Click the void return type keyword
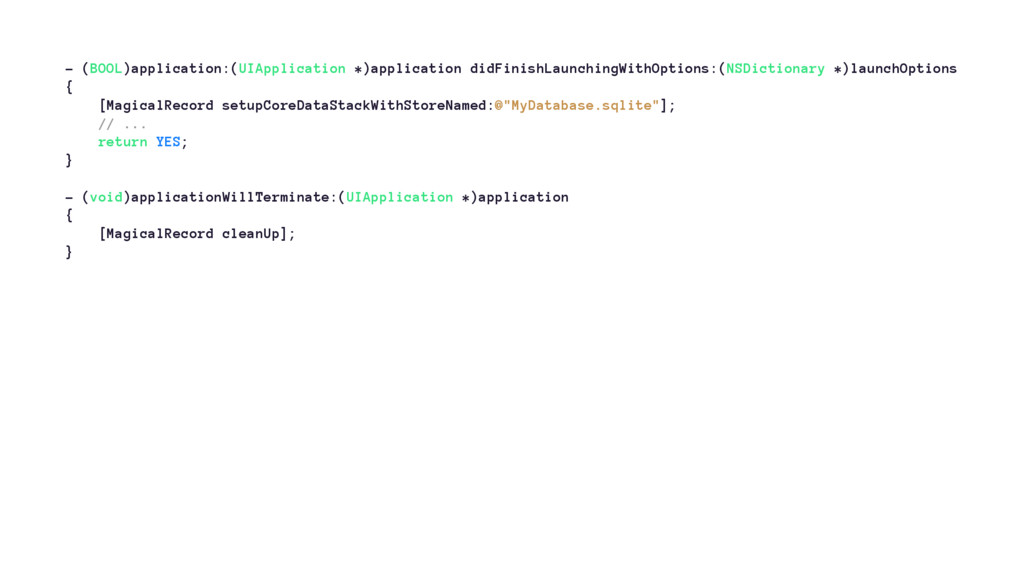This screenshot has width=1024, height=576. point(106,197)
